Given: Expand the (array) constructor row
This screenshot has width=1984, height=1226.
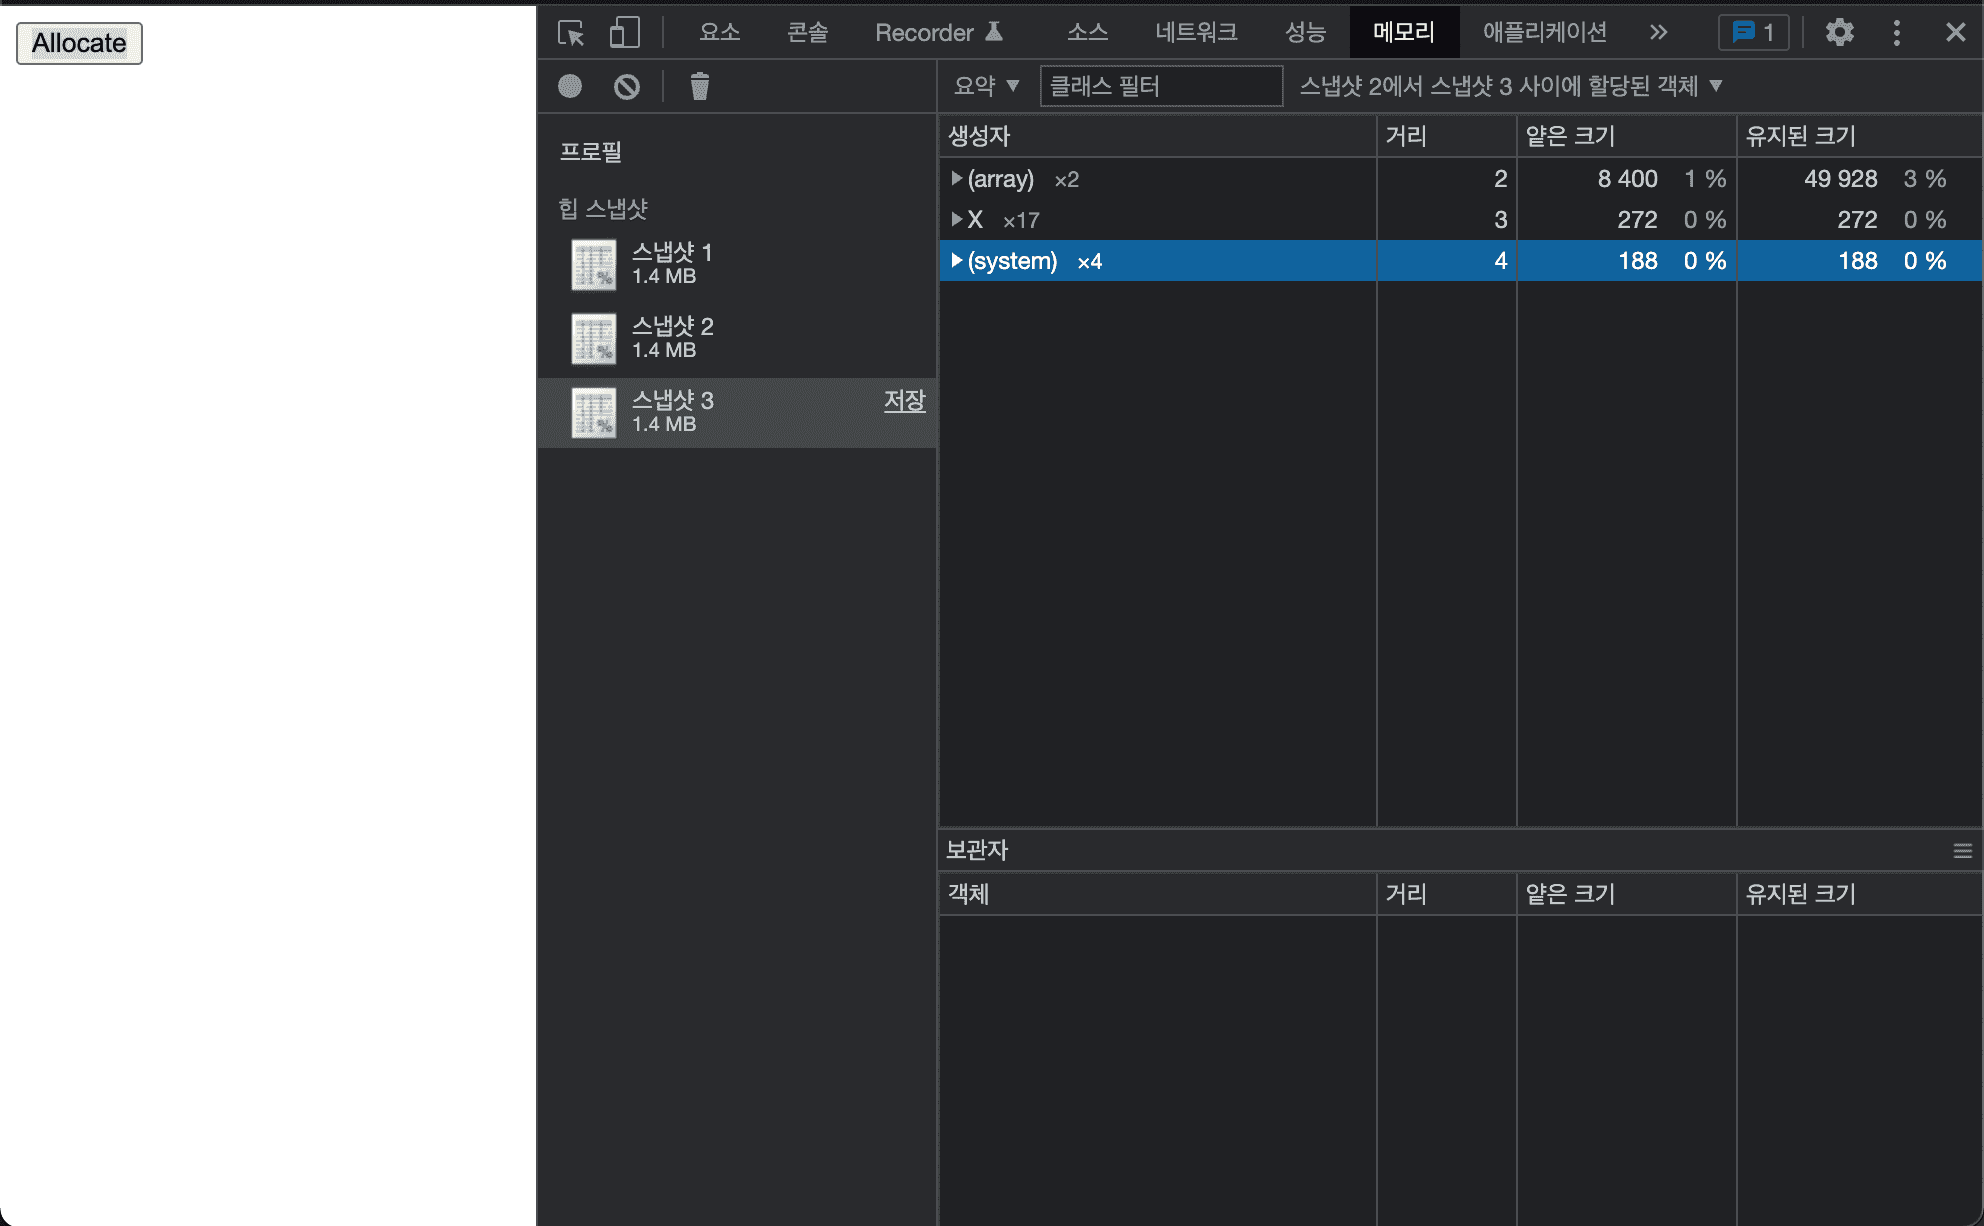Looking at the screenshot, I should pyautogui.click(x=956, y=179).
